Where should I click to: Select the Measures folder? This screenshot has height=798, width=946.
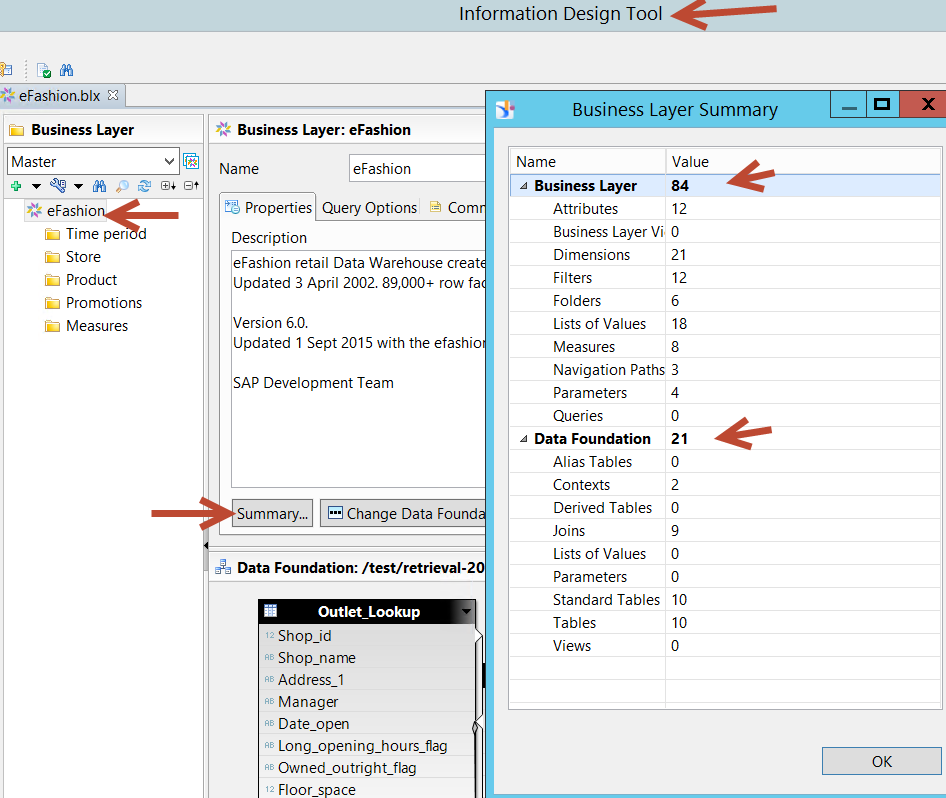[x=97, y=325]
